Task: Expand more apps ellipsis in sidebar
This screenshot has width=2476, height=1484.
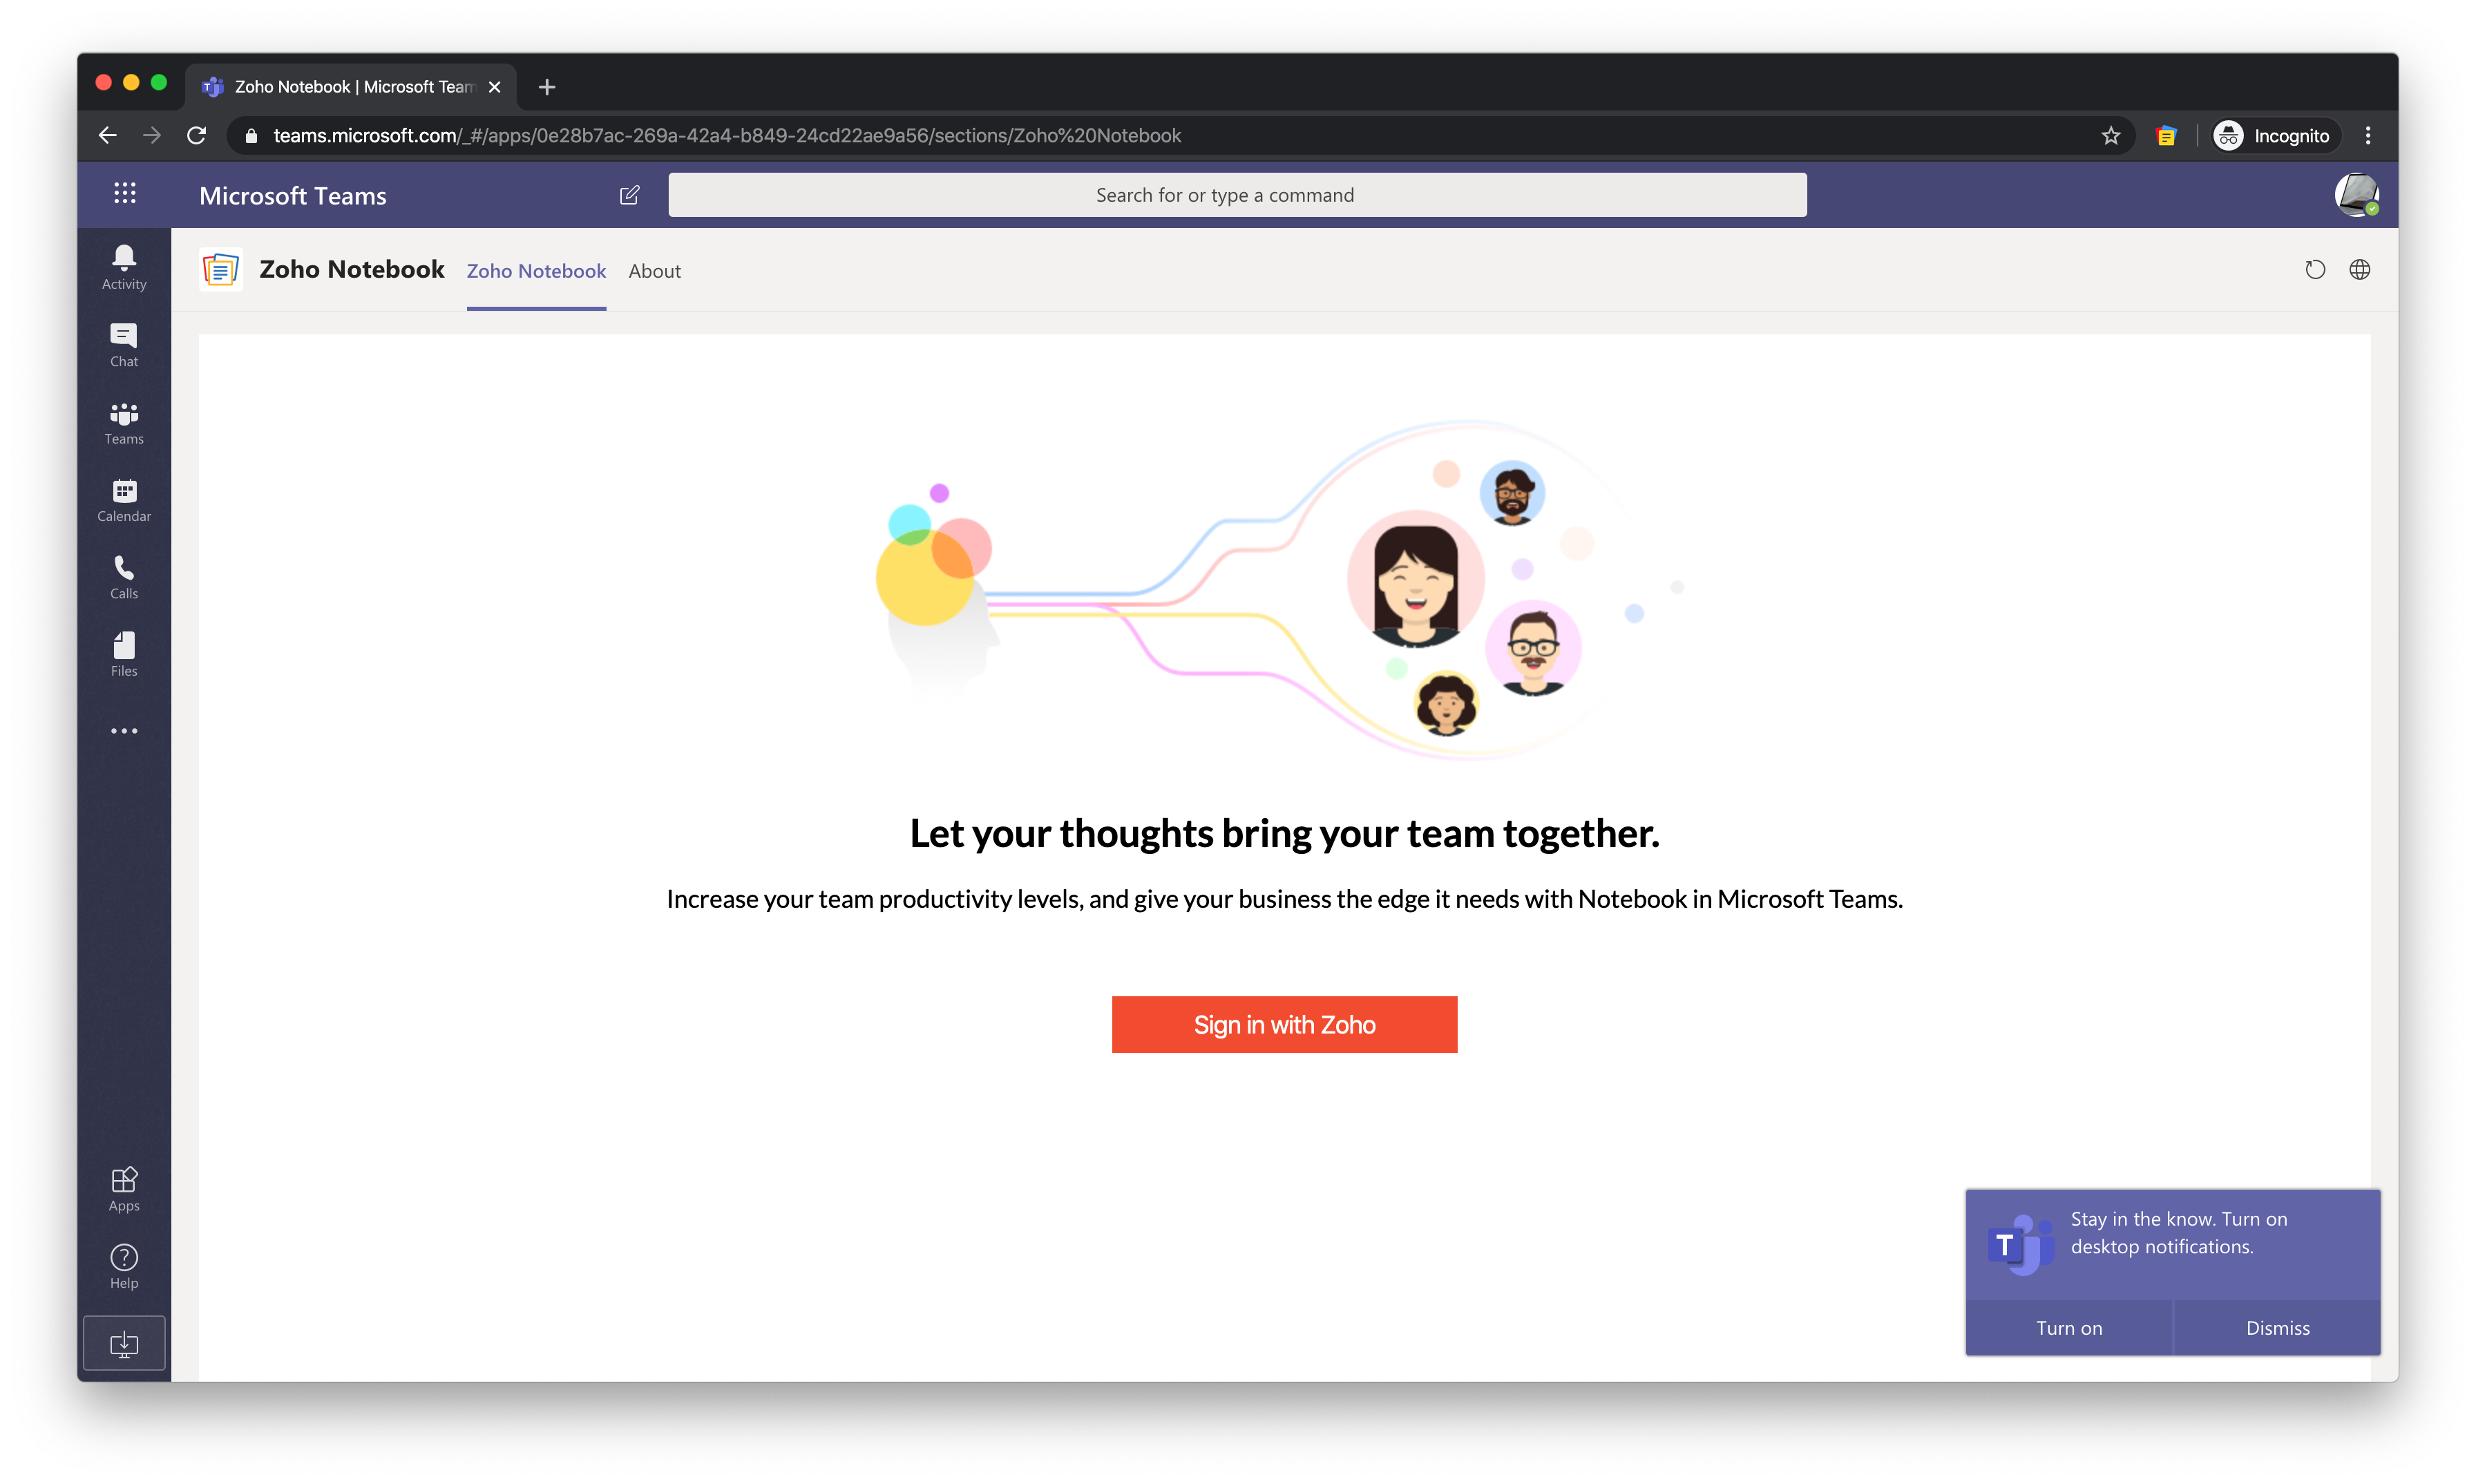Action: point(124,731)
